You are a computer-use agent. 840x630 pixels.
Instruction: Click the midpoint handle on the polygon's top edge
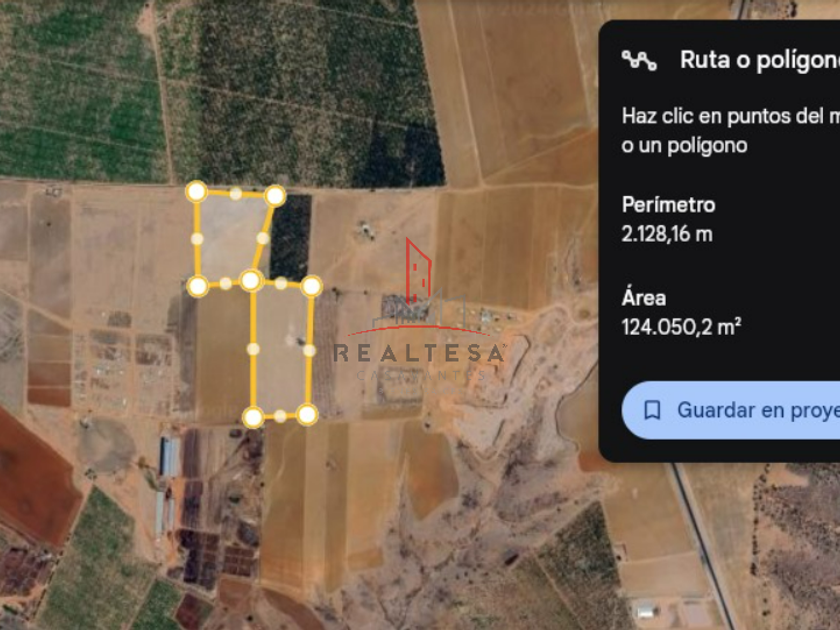236,194
